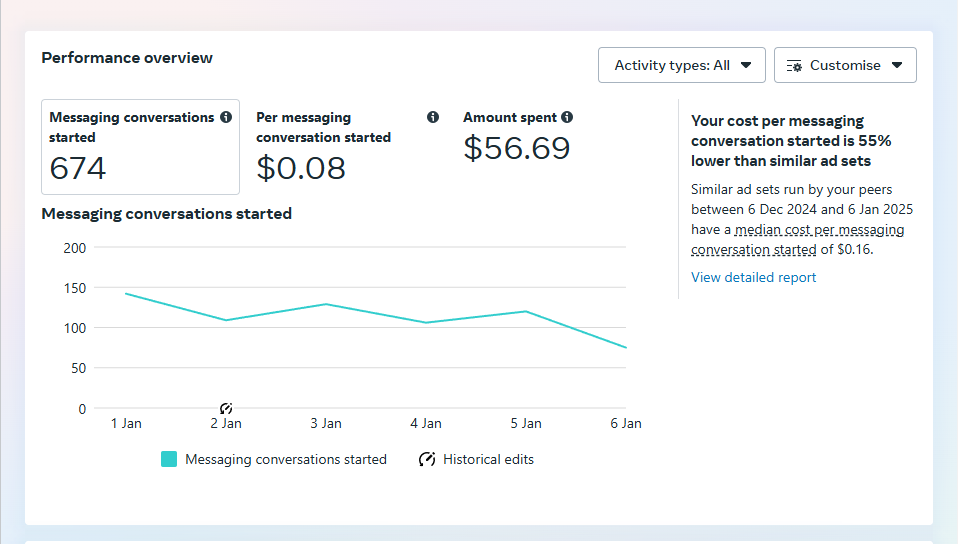Click the teal legend colour swatch

[x=169, y=459]
